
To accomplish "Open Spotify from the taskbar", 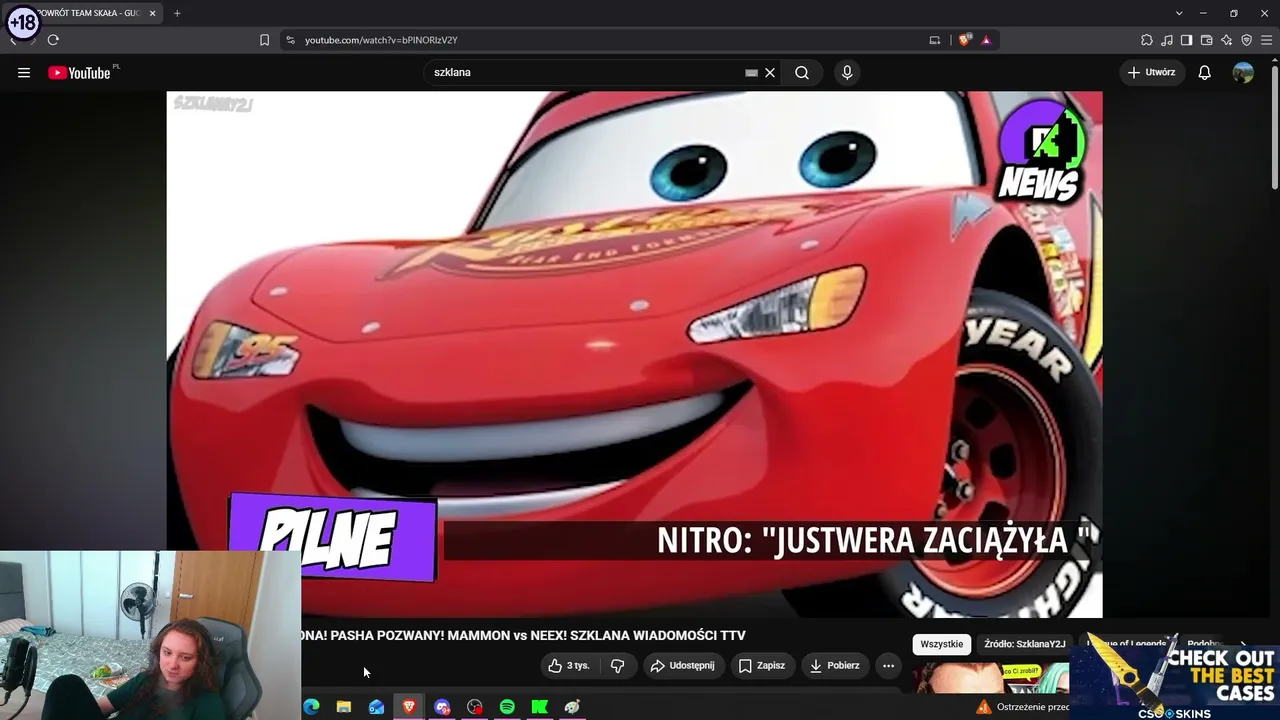I will (x=507, y=707).
